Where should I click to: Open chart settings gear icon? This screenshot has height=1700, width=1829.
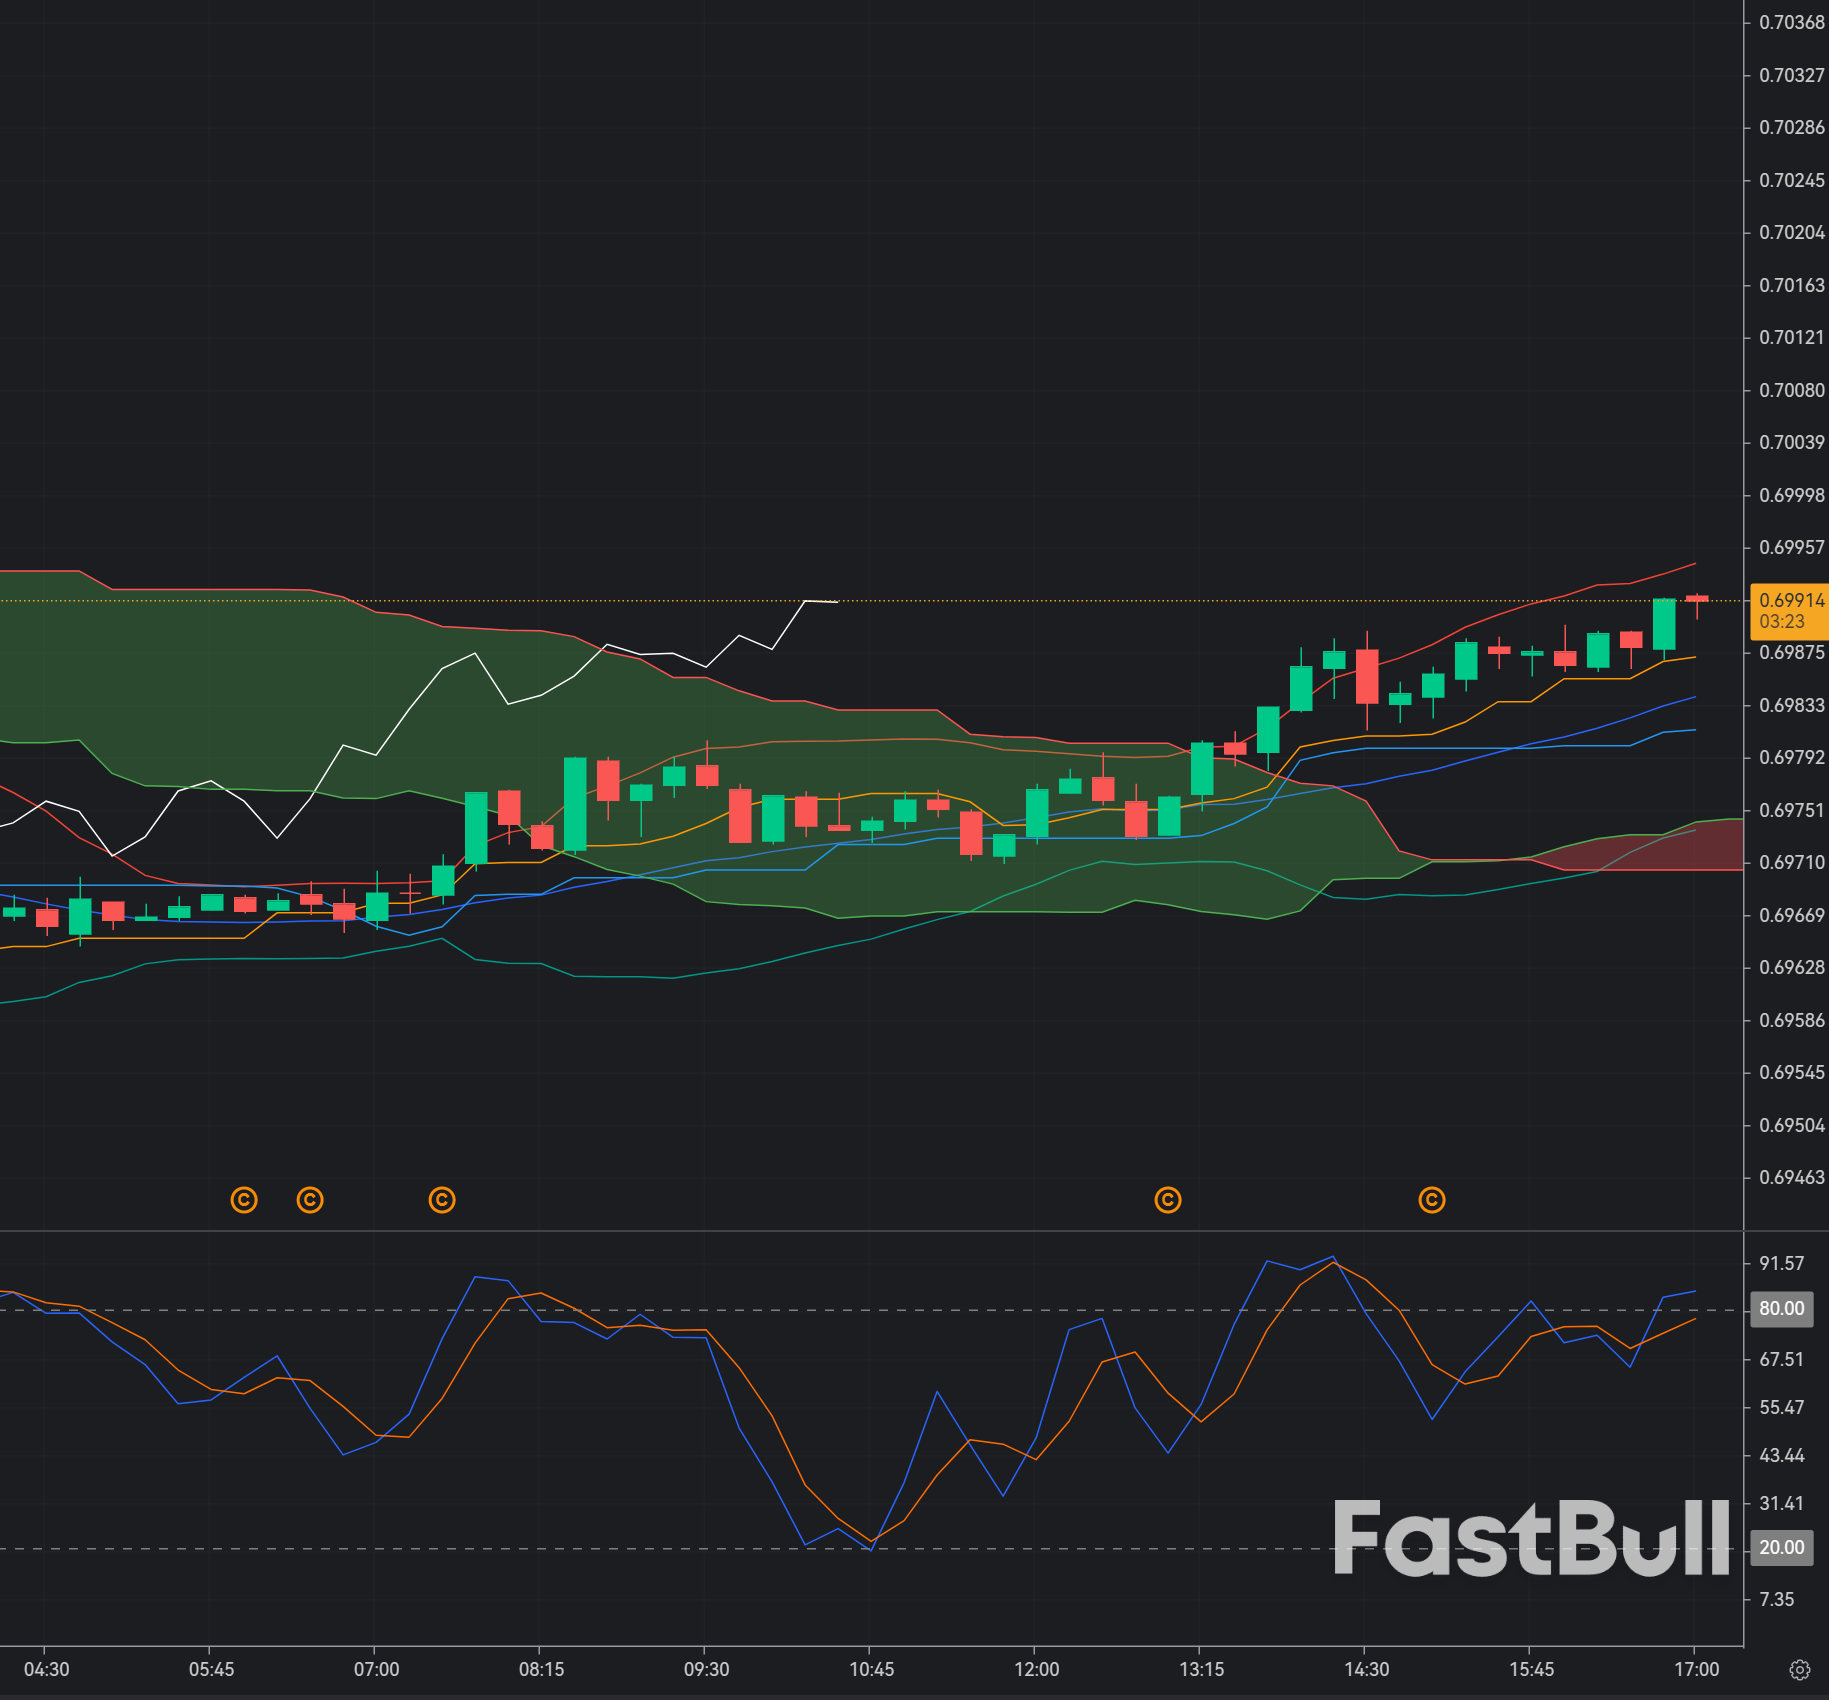coord(1799,1670)
